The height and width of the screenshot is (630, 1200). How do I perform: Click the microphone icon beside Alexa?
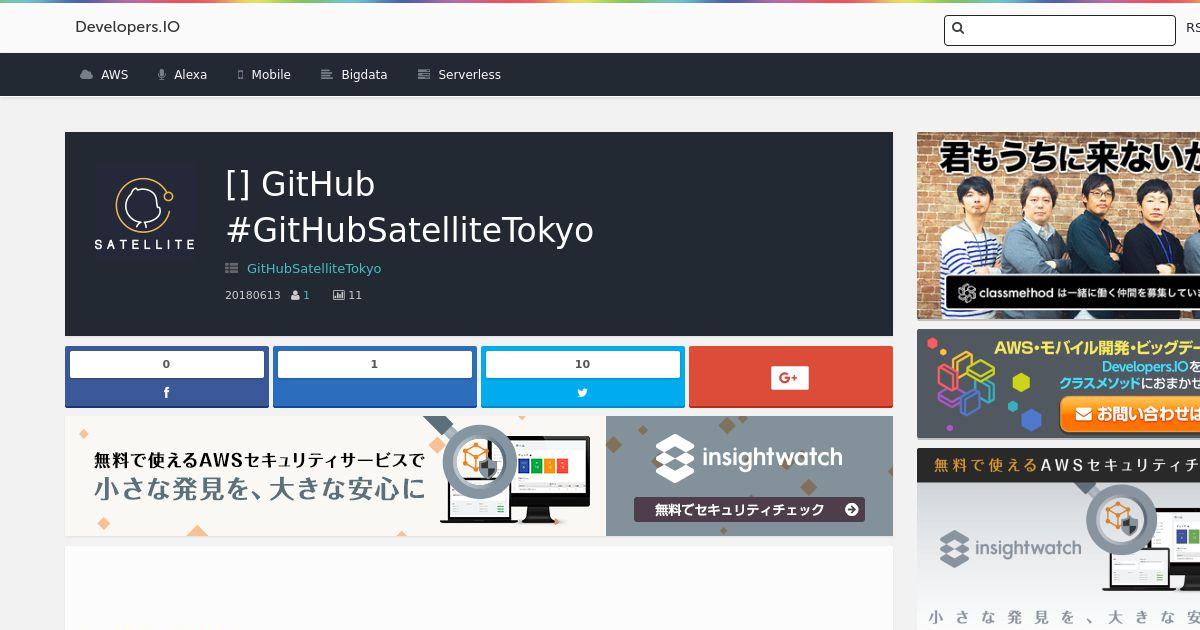pyautogui.click(x=162, y=75)
